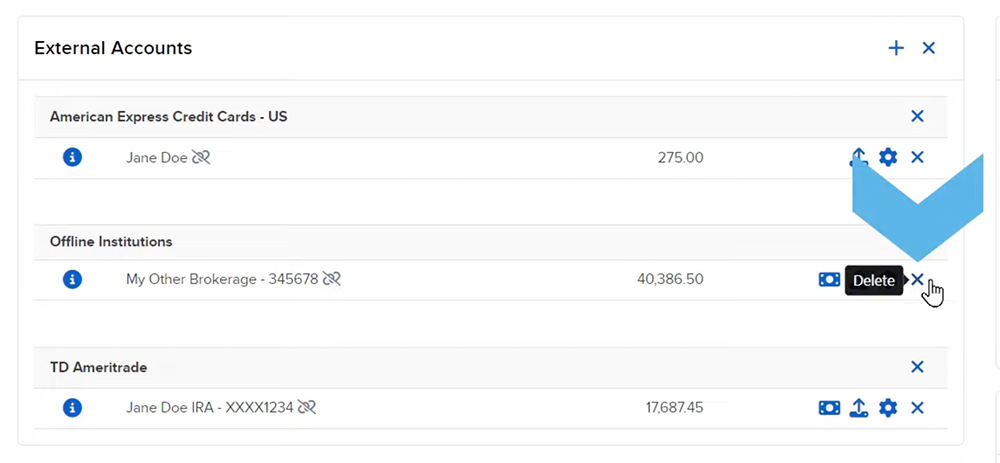Remove the American Express Credit Cards institution
The width and height of the screenshot is (1000, 463).
(x=917, y=116)
